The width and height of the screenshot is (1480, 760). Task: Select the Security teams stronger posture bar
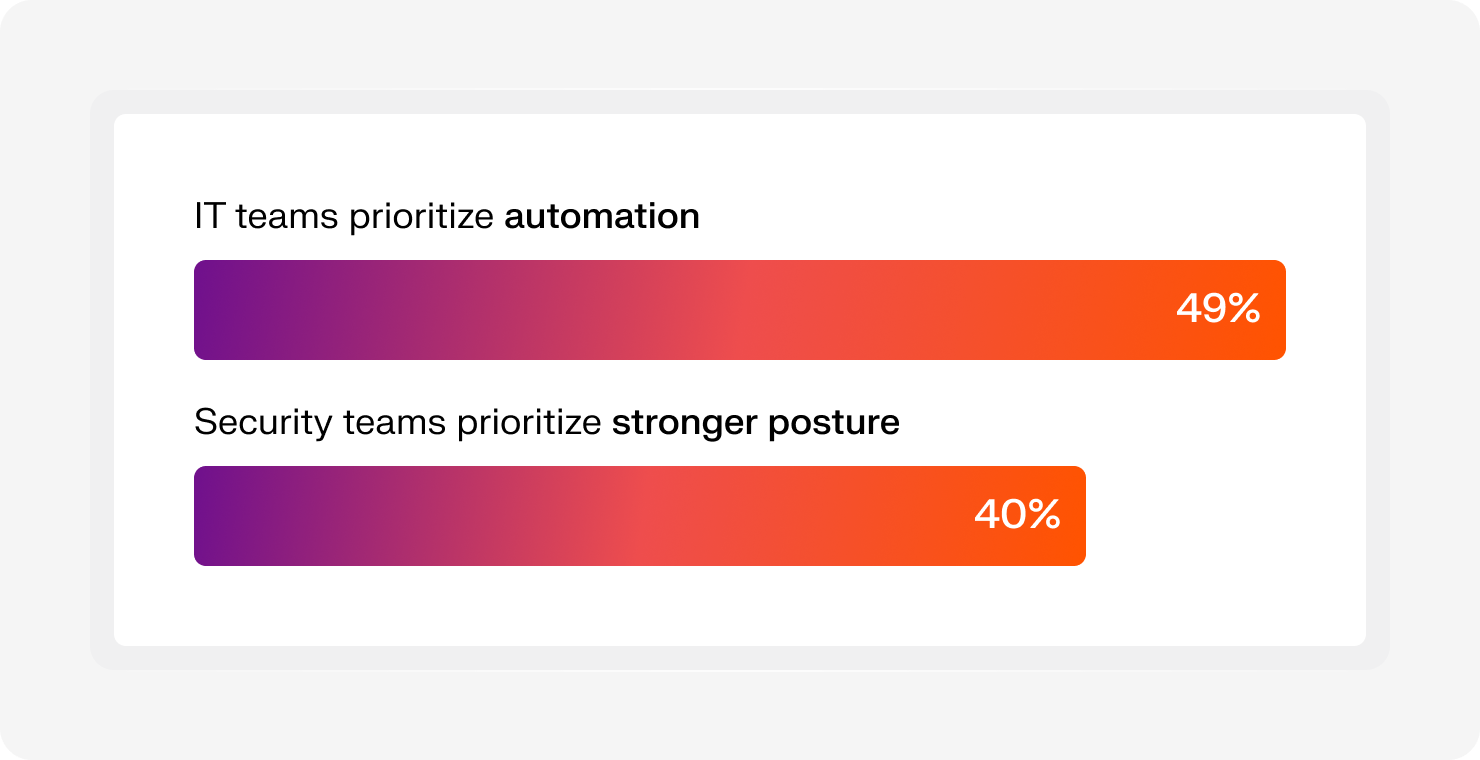coord(640,516)
